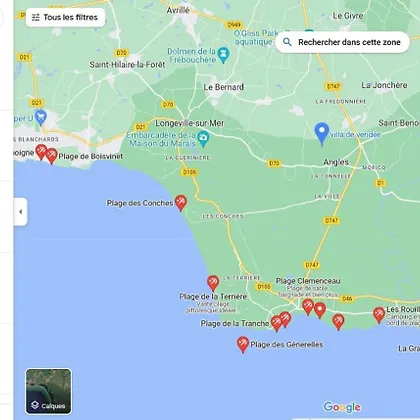Click the Longeville-sur-Mer town label
The width and height of the screenshot is (420, 420).
coord(190,123)
